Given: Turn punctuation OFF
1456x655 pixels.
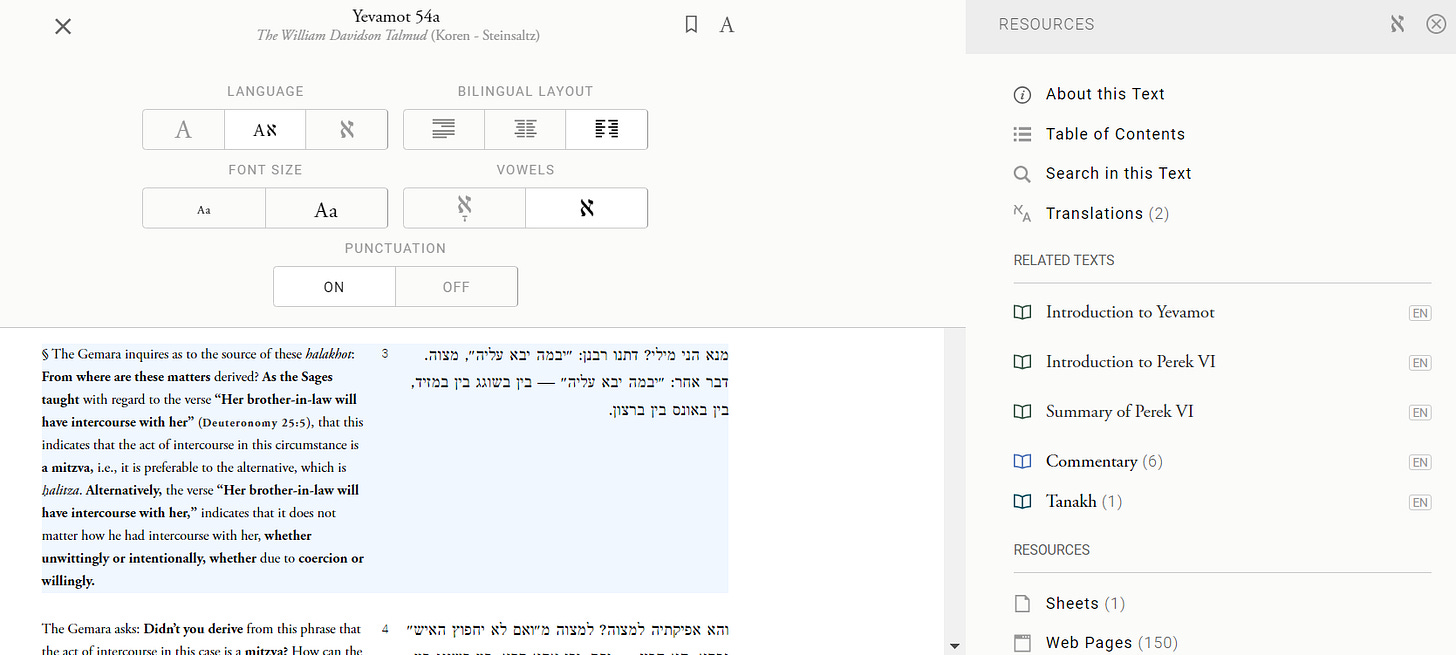Looking at the screenshot, I should [x=456, y=287].
